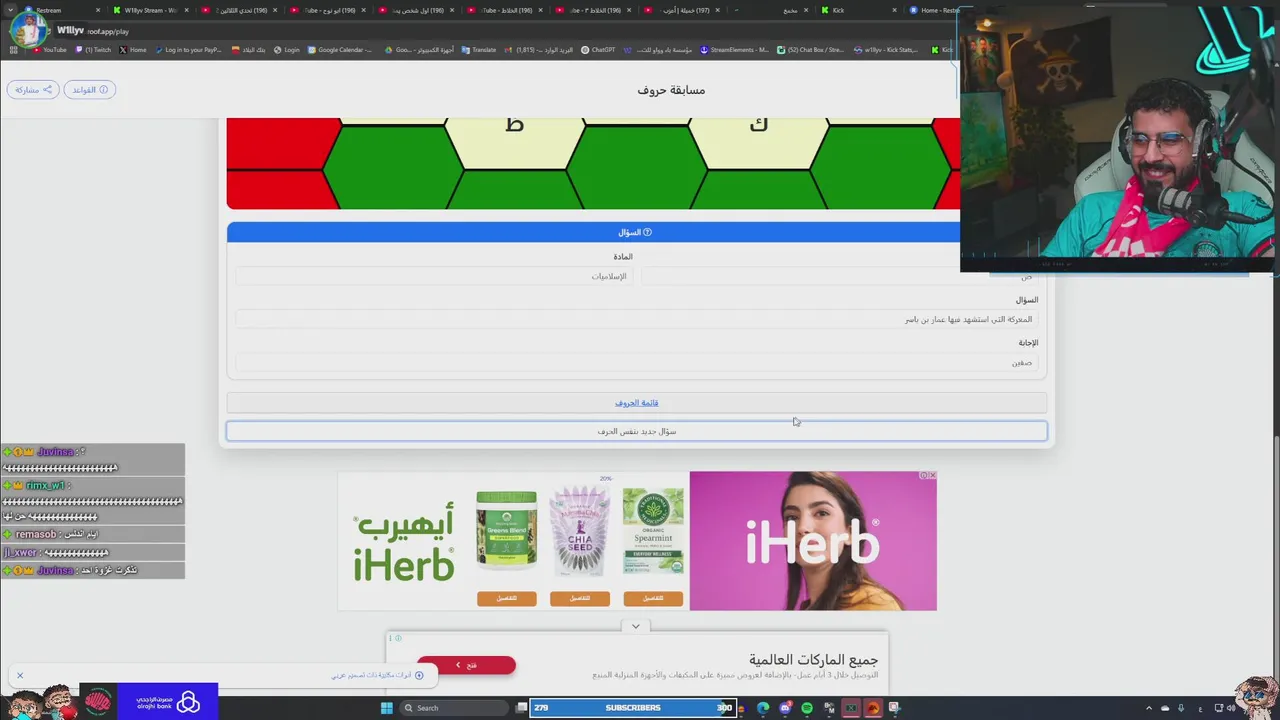The image size is (1280, 720).
Task: Open the Chat Box / Stre... bookmark
Action: 811,50
